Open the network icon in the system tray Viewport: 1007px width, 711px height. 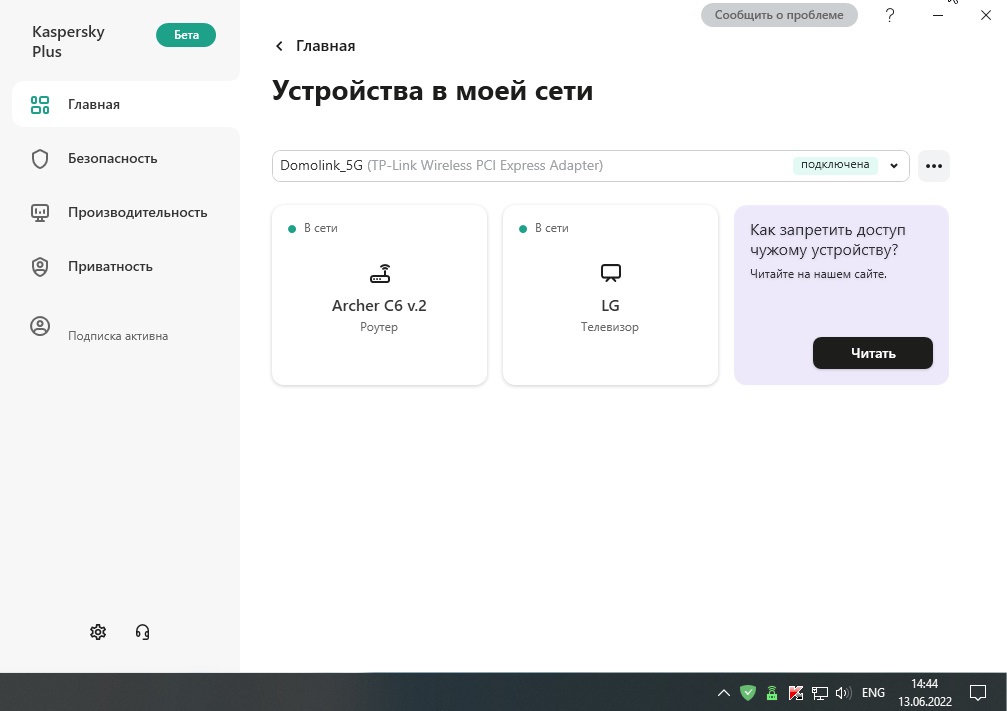point(819,692)
